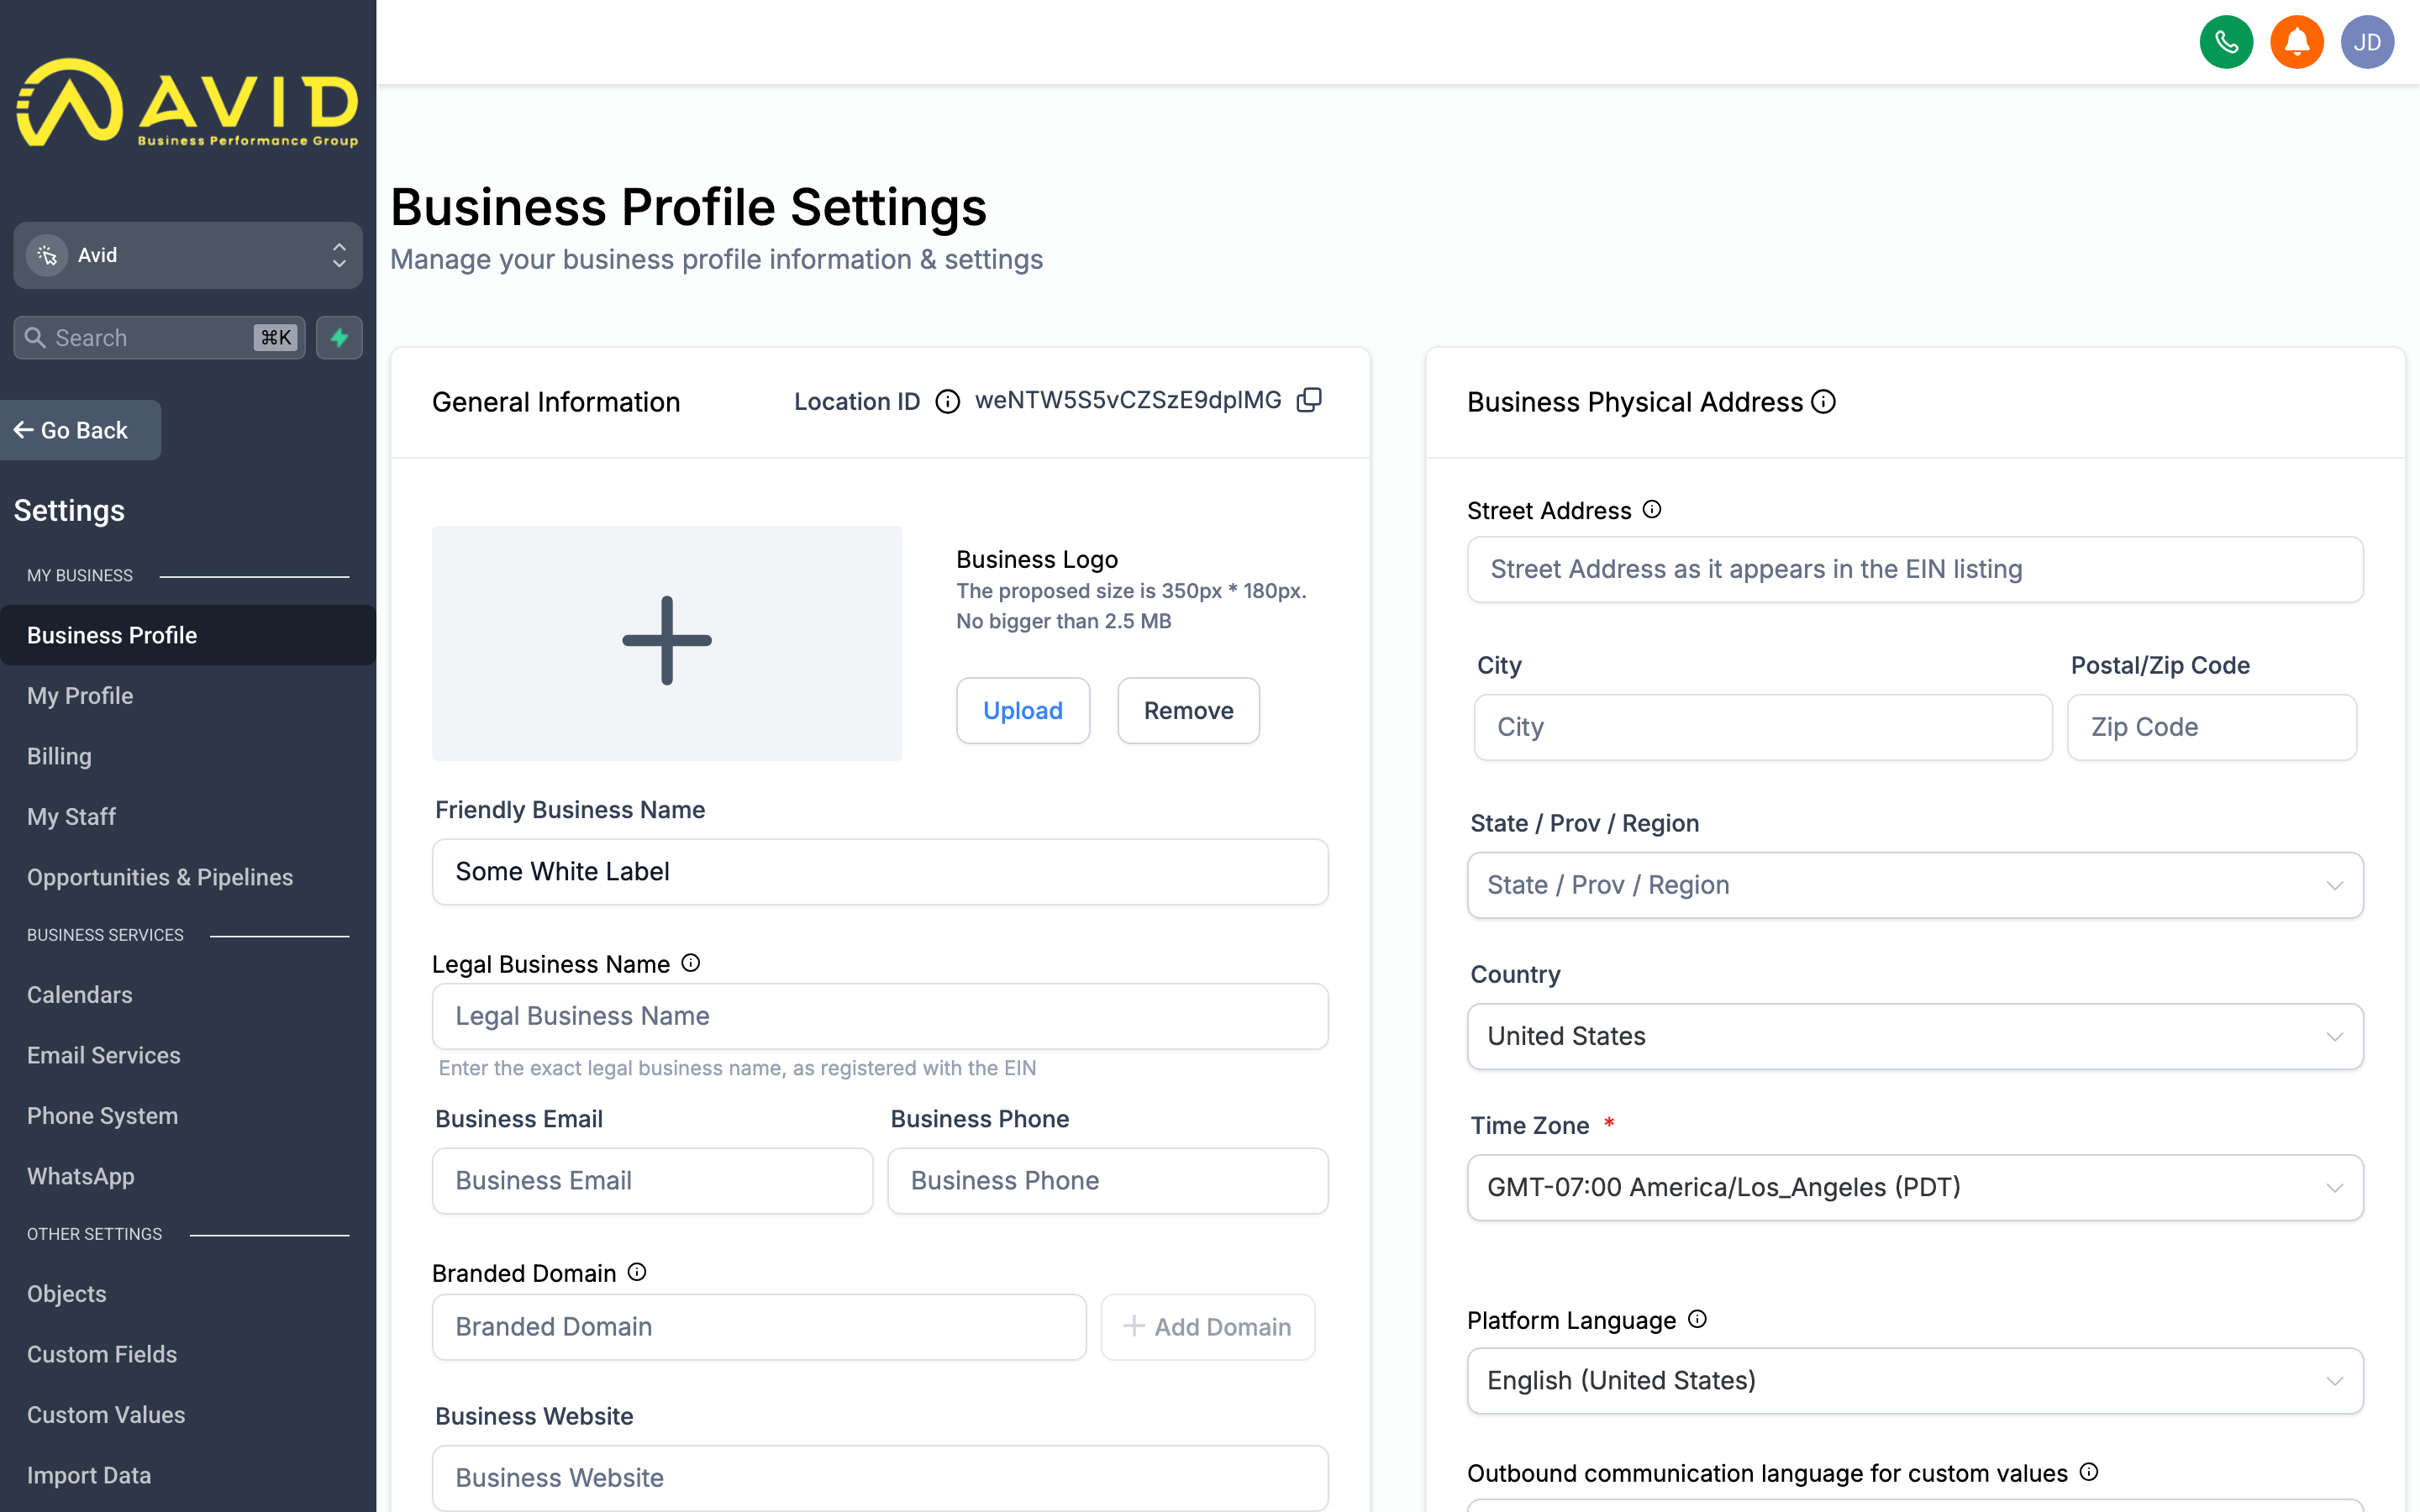Click the Friendly Business Name field
The width and height of the screenshot is (2420, 1512).
click(880, 871)
